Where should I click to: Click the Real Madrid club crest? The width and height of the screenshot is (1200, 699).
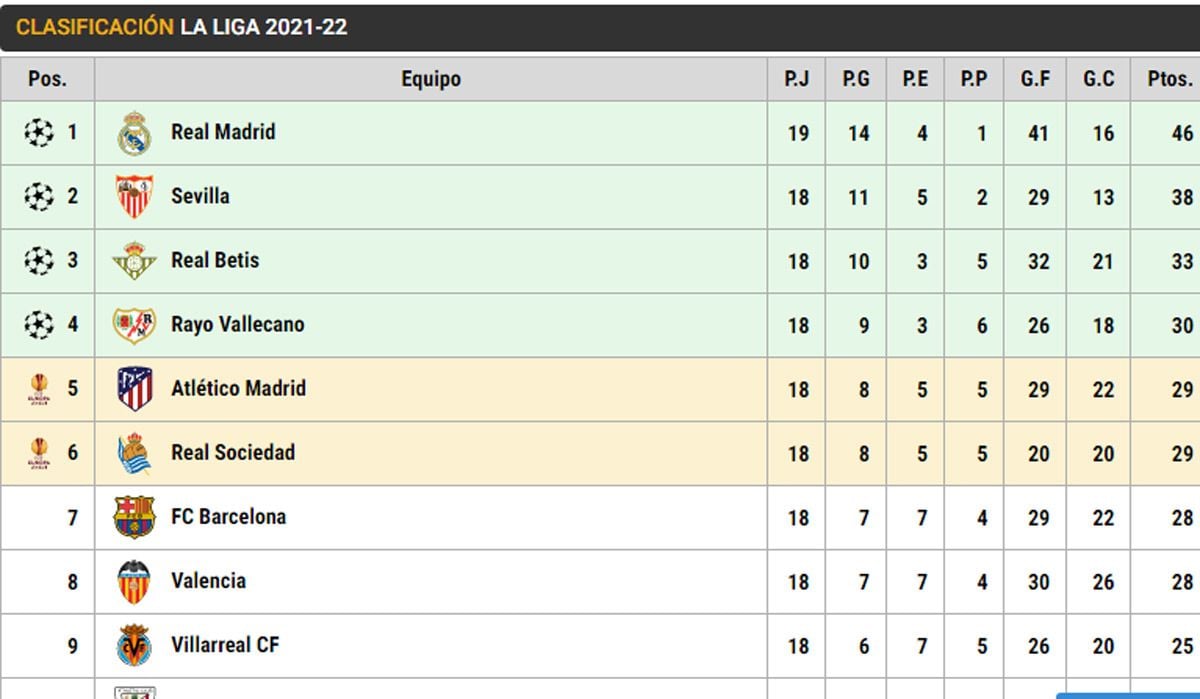(134, 133)
